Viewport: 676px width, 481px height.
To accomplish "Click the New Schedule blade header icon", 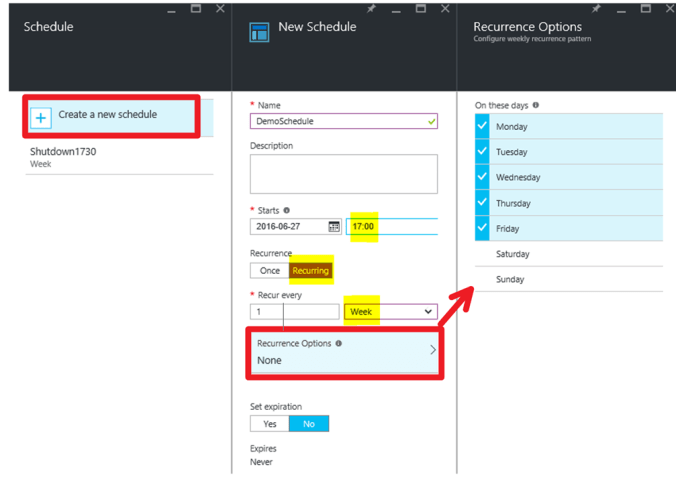I will (x=260, y=30).
